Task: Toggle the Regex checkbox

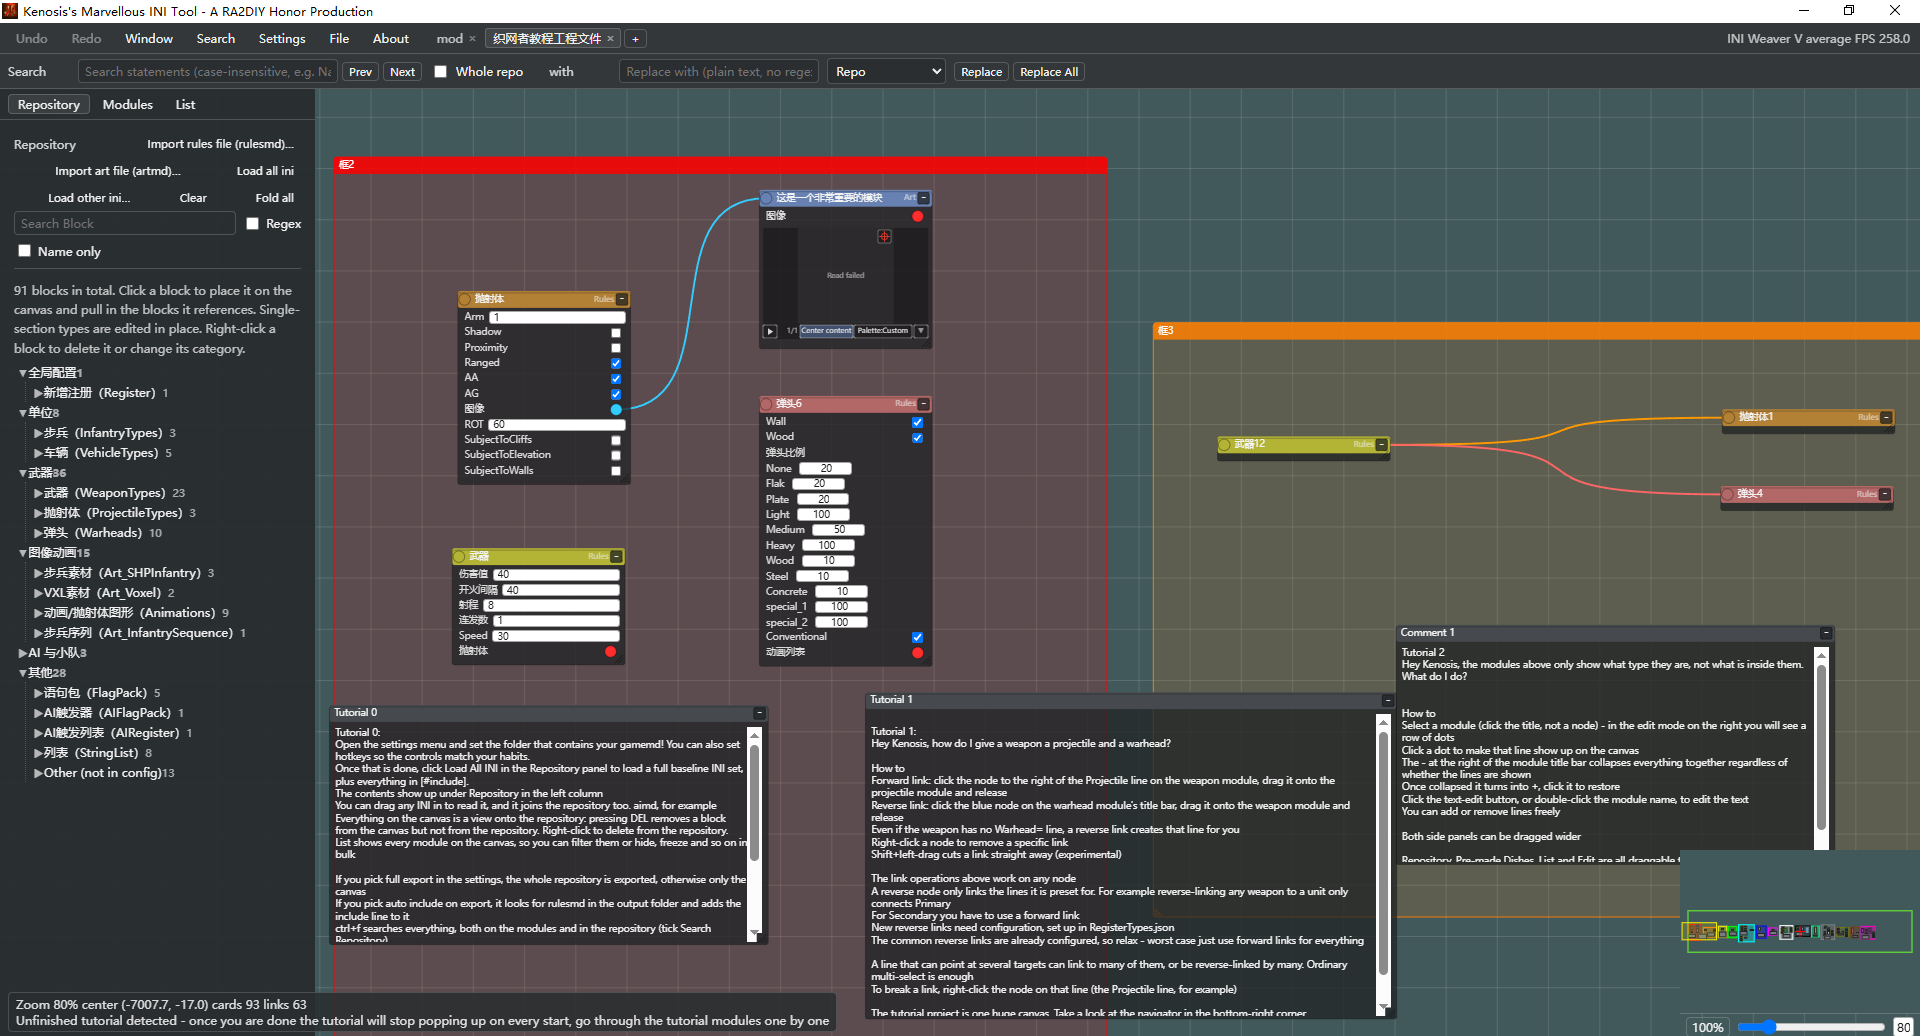Action: [253, 224]
